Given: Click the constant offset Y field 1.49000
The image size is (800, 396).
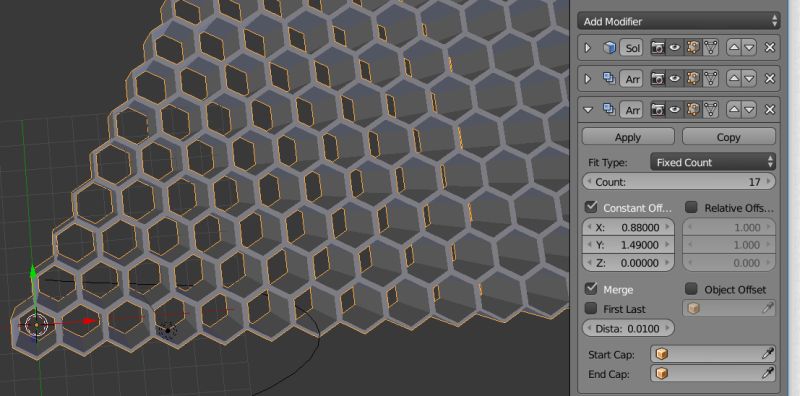Looking at the screenshot, I should click(x=628, y=245).
